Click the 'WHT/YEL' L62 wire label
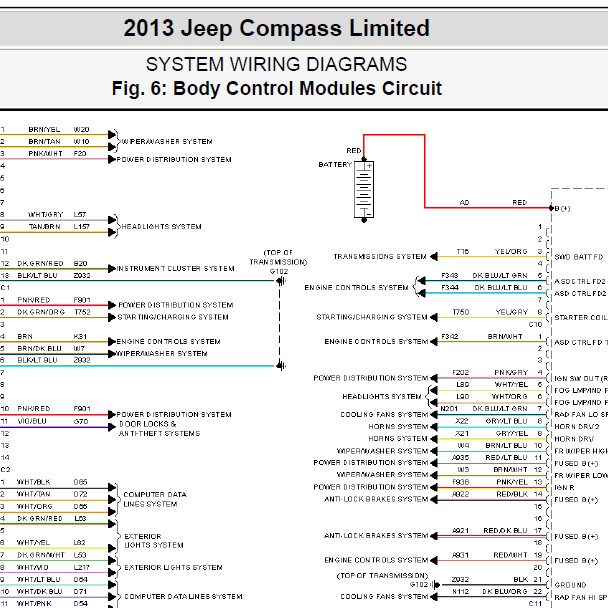Image resolution: width=608 pixels, height=608 pixels. click(x=33, y=542)
